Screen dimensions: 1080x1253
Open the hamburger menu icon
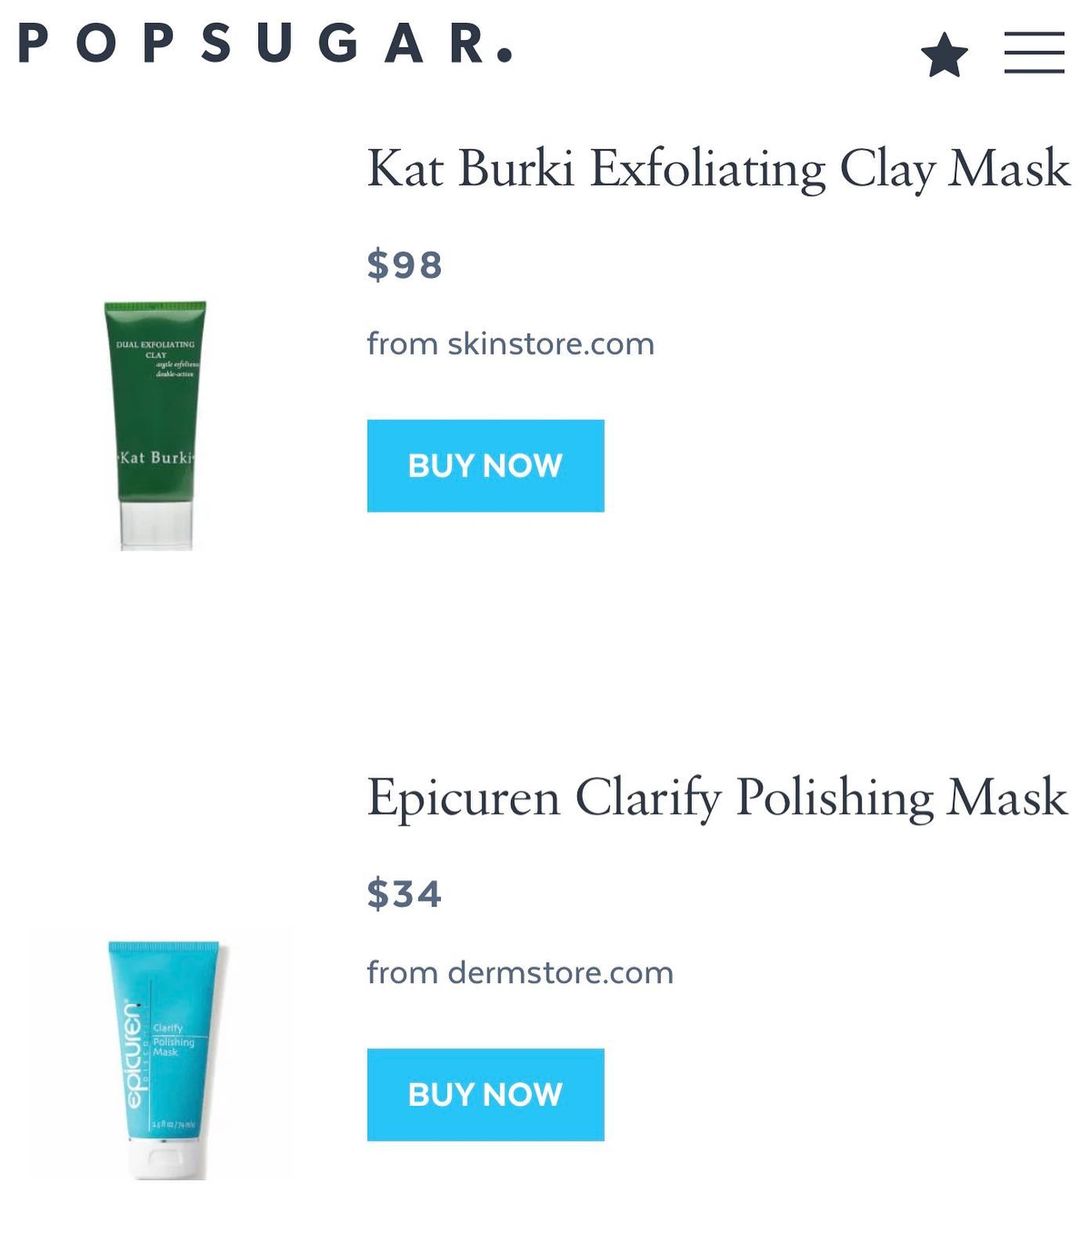(x=1034, y=53)
